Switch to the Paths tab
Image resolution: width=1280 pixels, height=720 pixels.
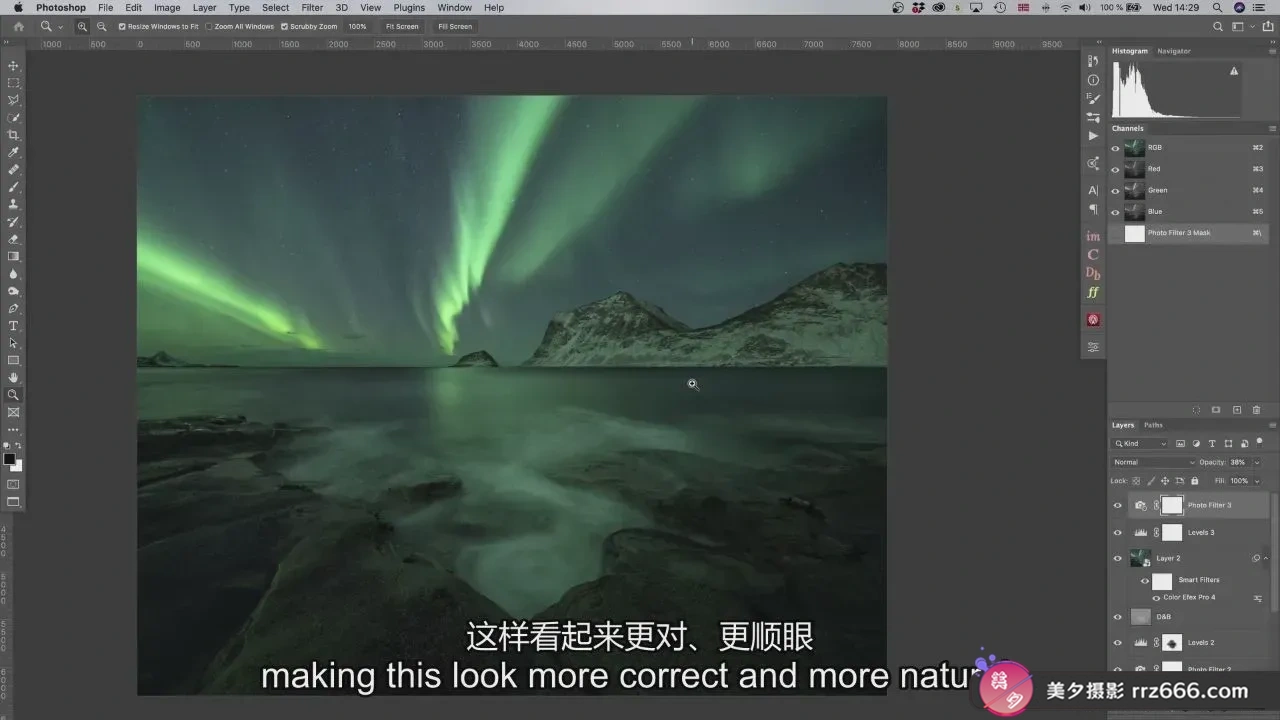[x=1153, y=425]
